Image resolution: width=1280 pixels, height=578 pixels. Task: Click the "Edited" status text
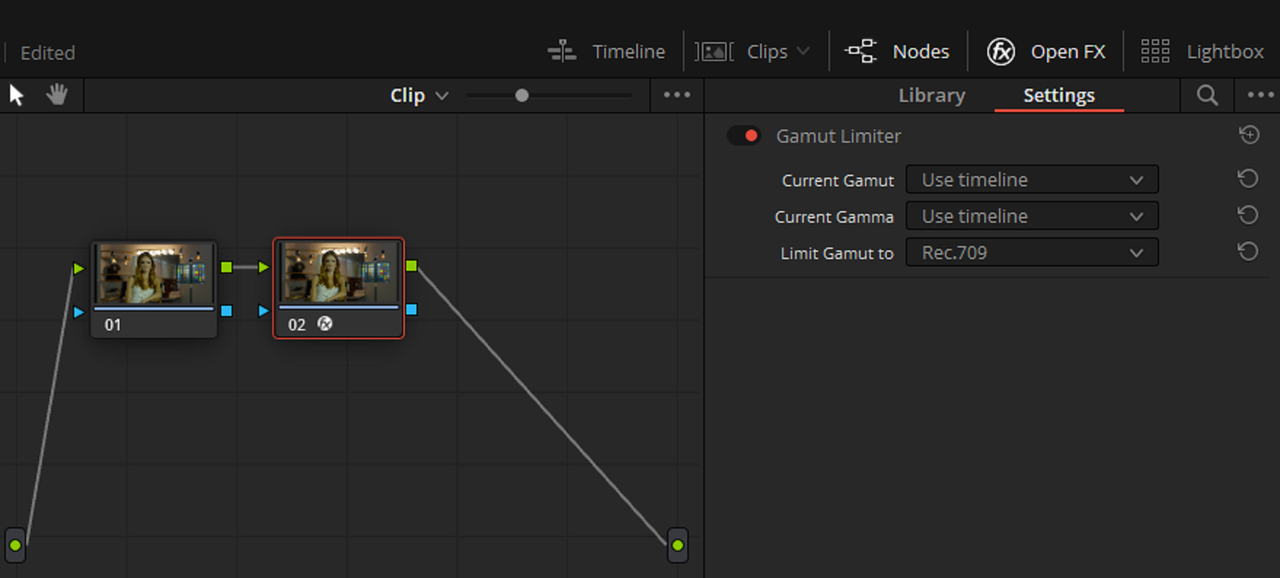pos(48,53)
